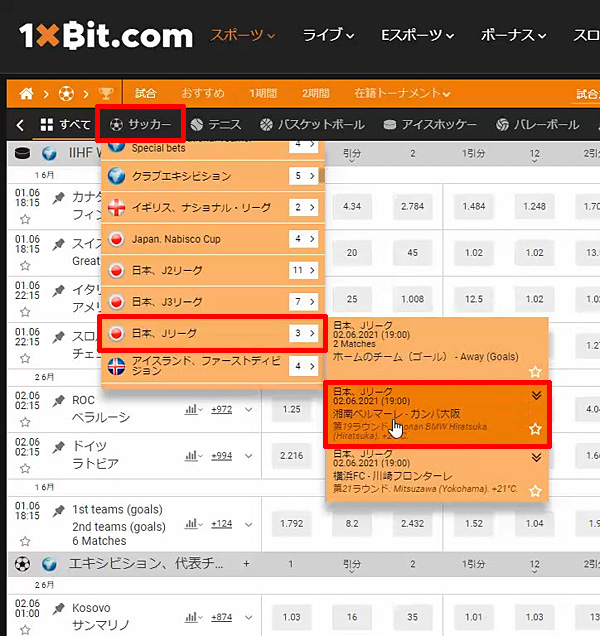Viewport: 600px width, 636px height.
Task: Expand エキシビション、代表チ… plus icon
Action: pyautogui.click(x=246, y=564)
